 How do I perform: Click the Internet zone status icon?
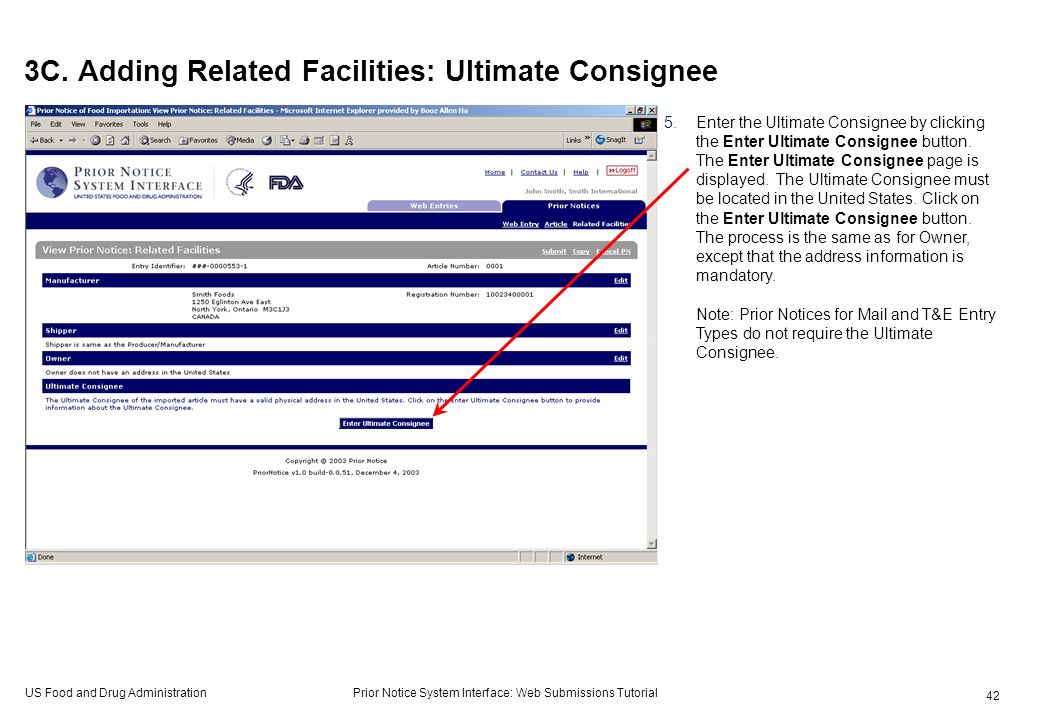(x=571, y=557)
